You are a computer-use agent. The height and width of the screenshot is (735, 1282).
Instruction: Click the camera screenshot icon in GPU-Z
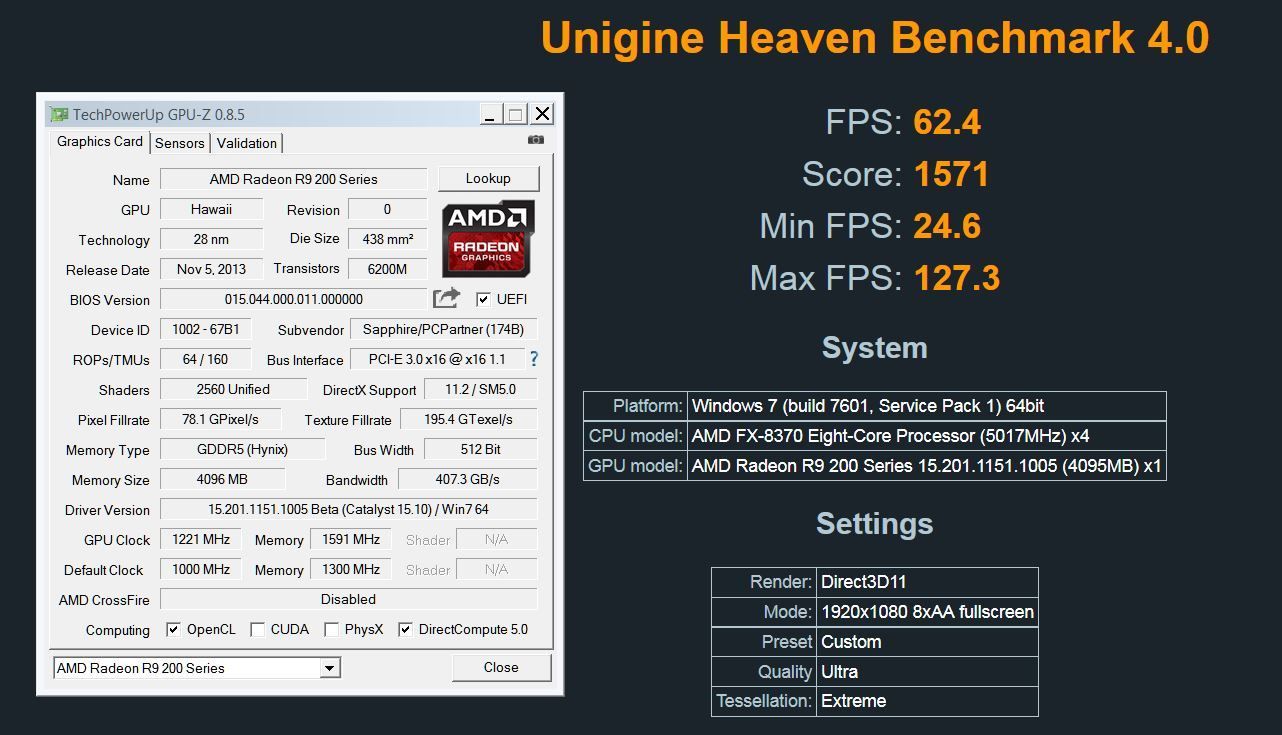click(536, 140)
